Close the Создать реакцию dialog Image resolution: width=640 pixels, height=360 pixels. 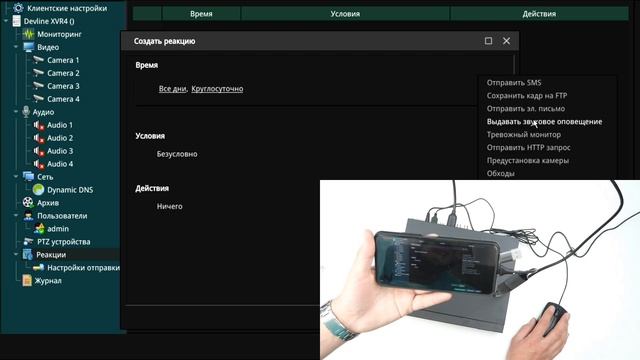(506, 41)
